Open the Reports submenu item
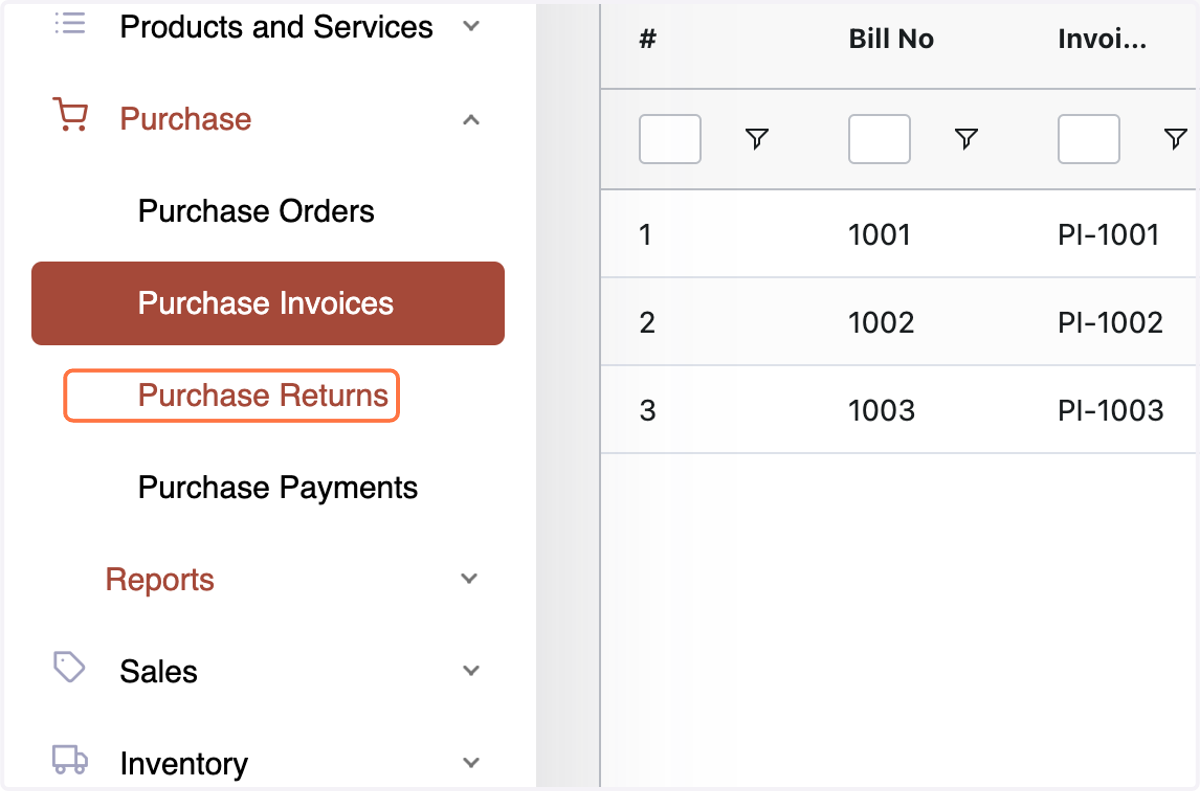Screen dimensions: 1200x791 click(x=160, y=579)
